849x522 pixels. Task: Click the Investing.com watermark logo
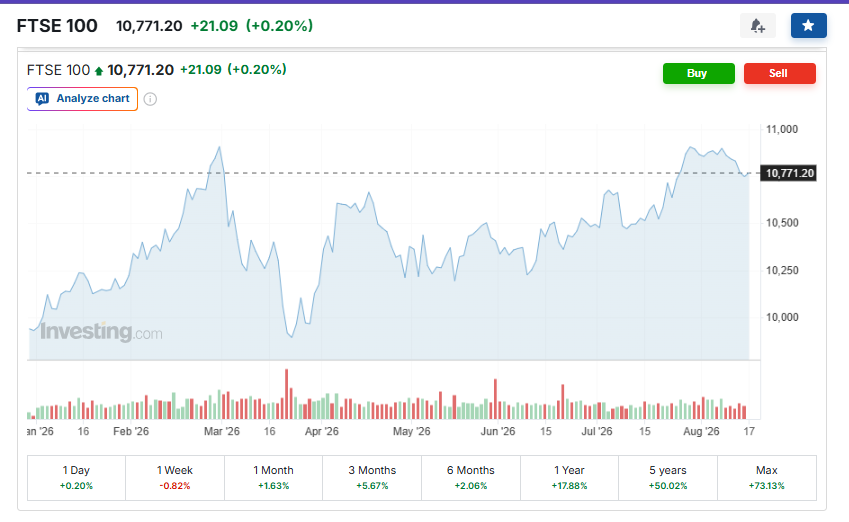pyautogui.click(x=101, y=331)
